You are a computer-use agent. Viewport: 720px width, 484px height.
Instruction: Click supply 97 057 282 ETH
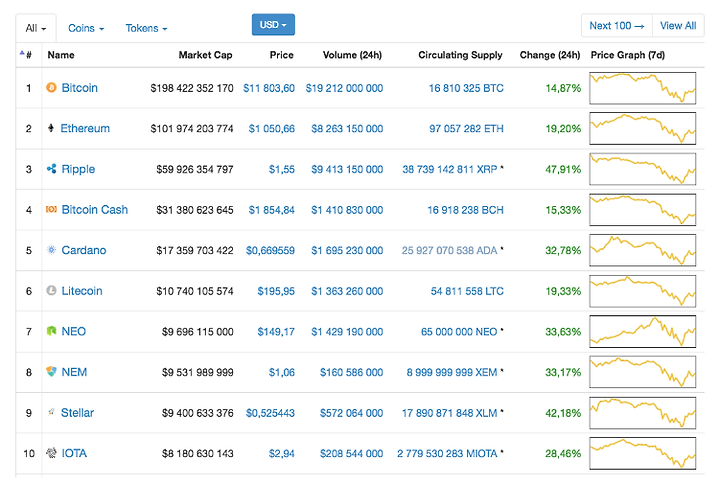pyautogui.click(x=466, y=129)
